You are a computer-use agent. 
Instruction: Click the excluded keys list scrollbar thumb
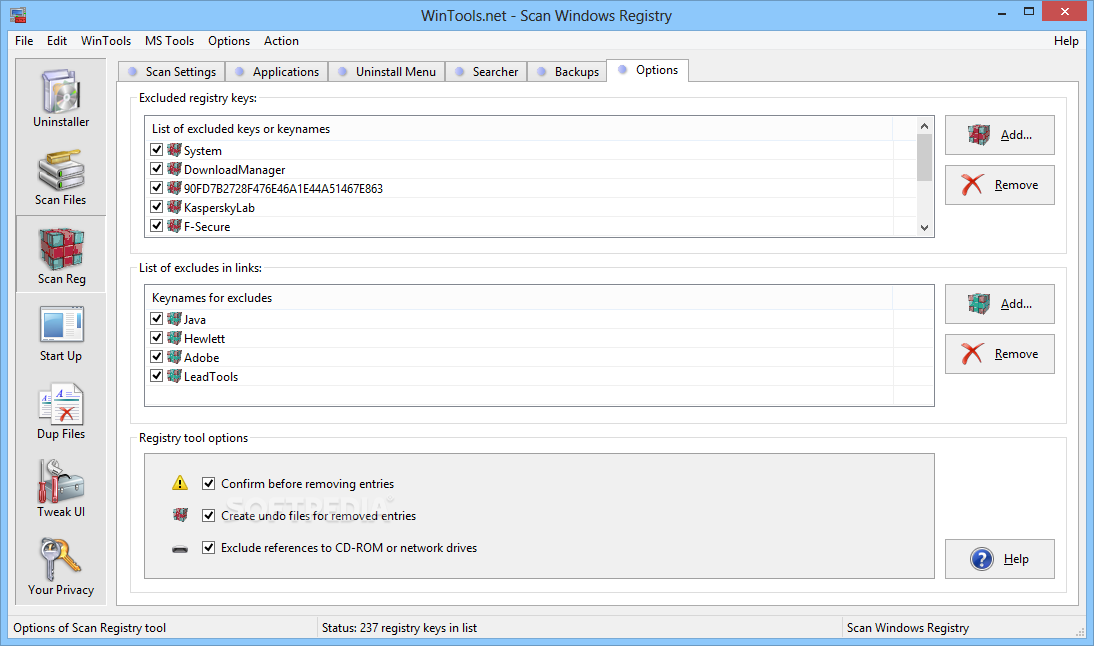(924, 158)
